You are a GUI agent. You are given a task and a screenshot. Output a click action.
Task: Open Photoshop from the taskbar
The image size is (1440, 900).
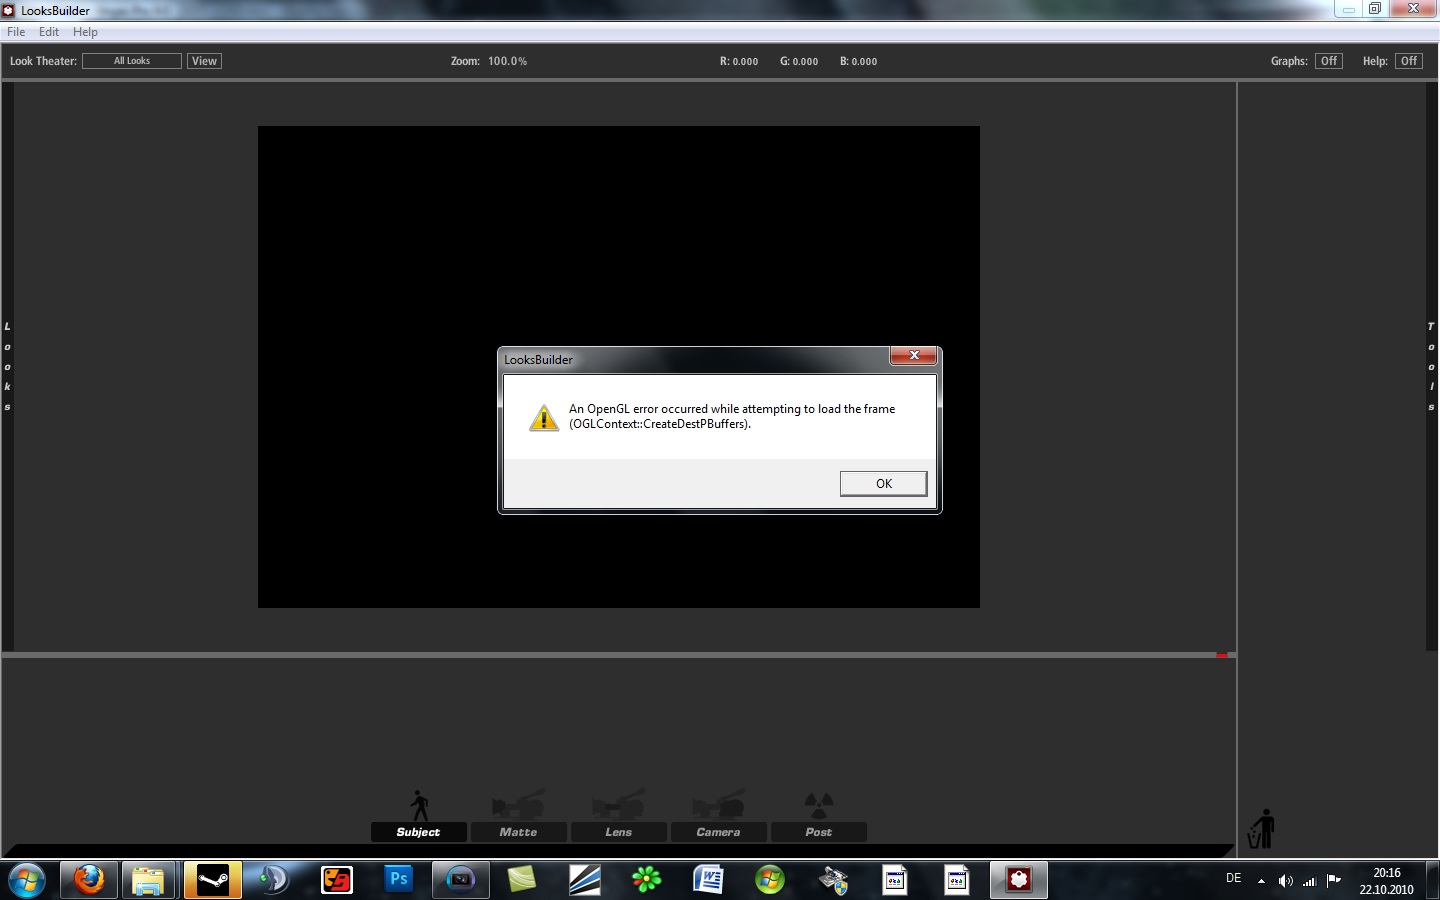click(x=399, y=880)
